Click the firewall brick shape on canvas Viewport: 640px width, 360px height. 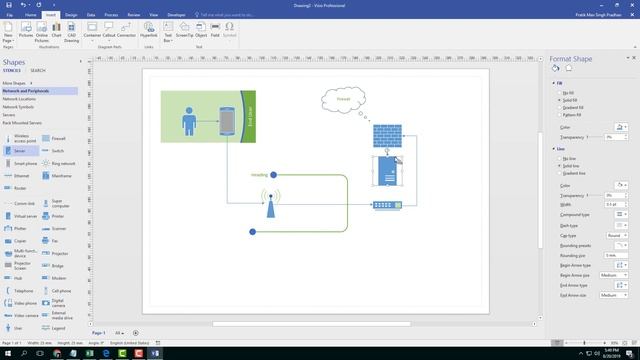pyautogui.click(x=387, y=136)
